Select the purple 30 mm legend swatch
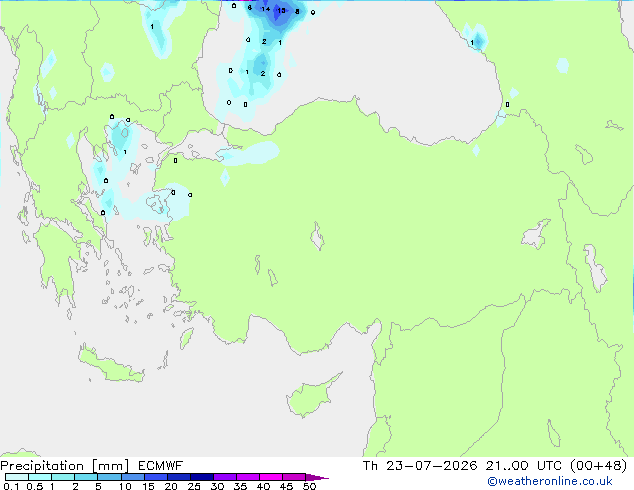 click(x=225, y=477)
